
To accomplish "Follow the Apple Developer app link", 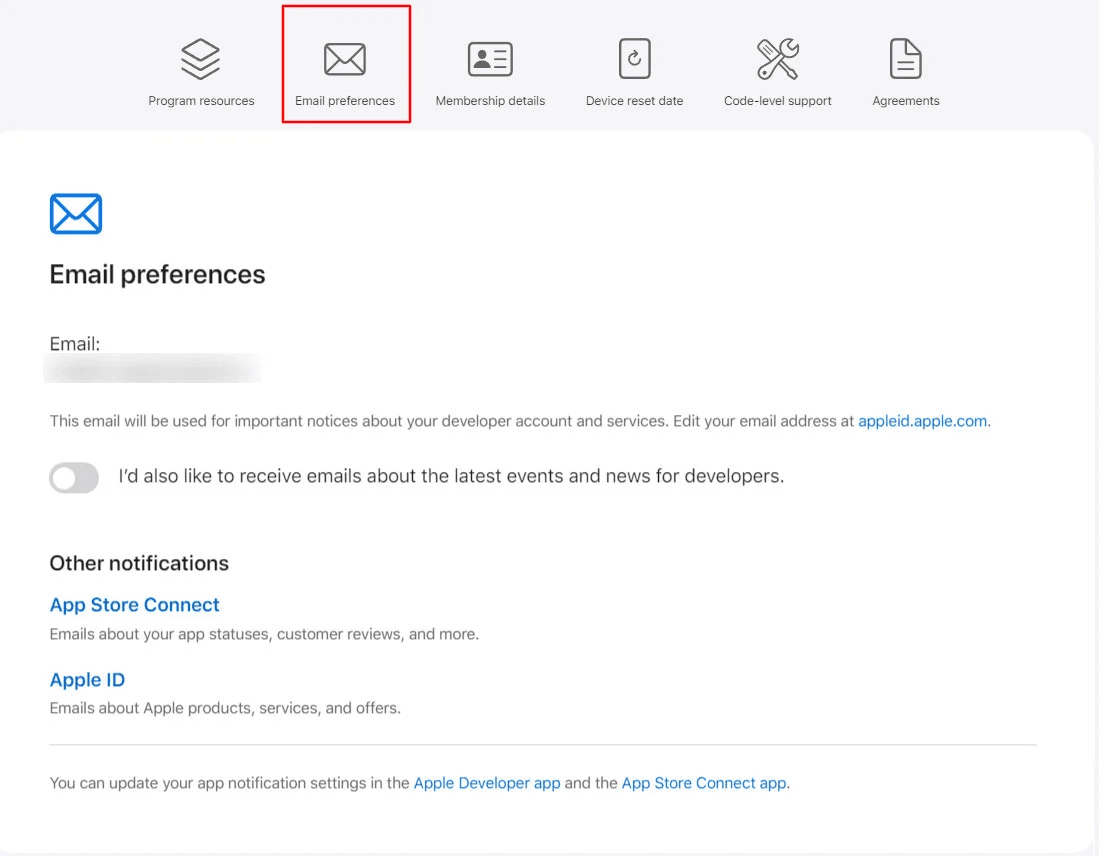I will coord(487,783).
